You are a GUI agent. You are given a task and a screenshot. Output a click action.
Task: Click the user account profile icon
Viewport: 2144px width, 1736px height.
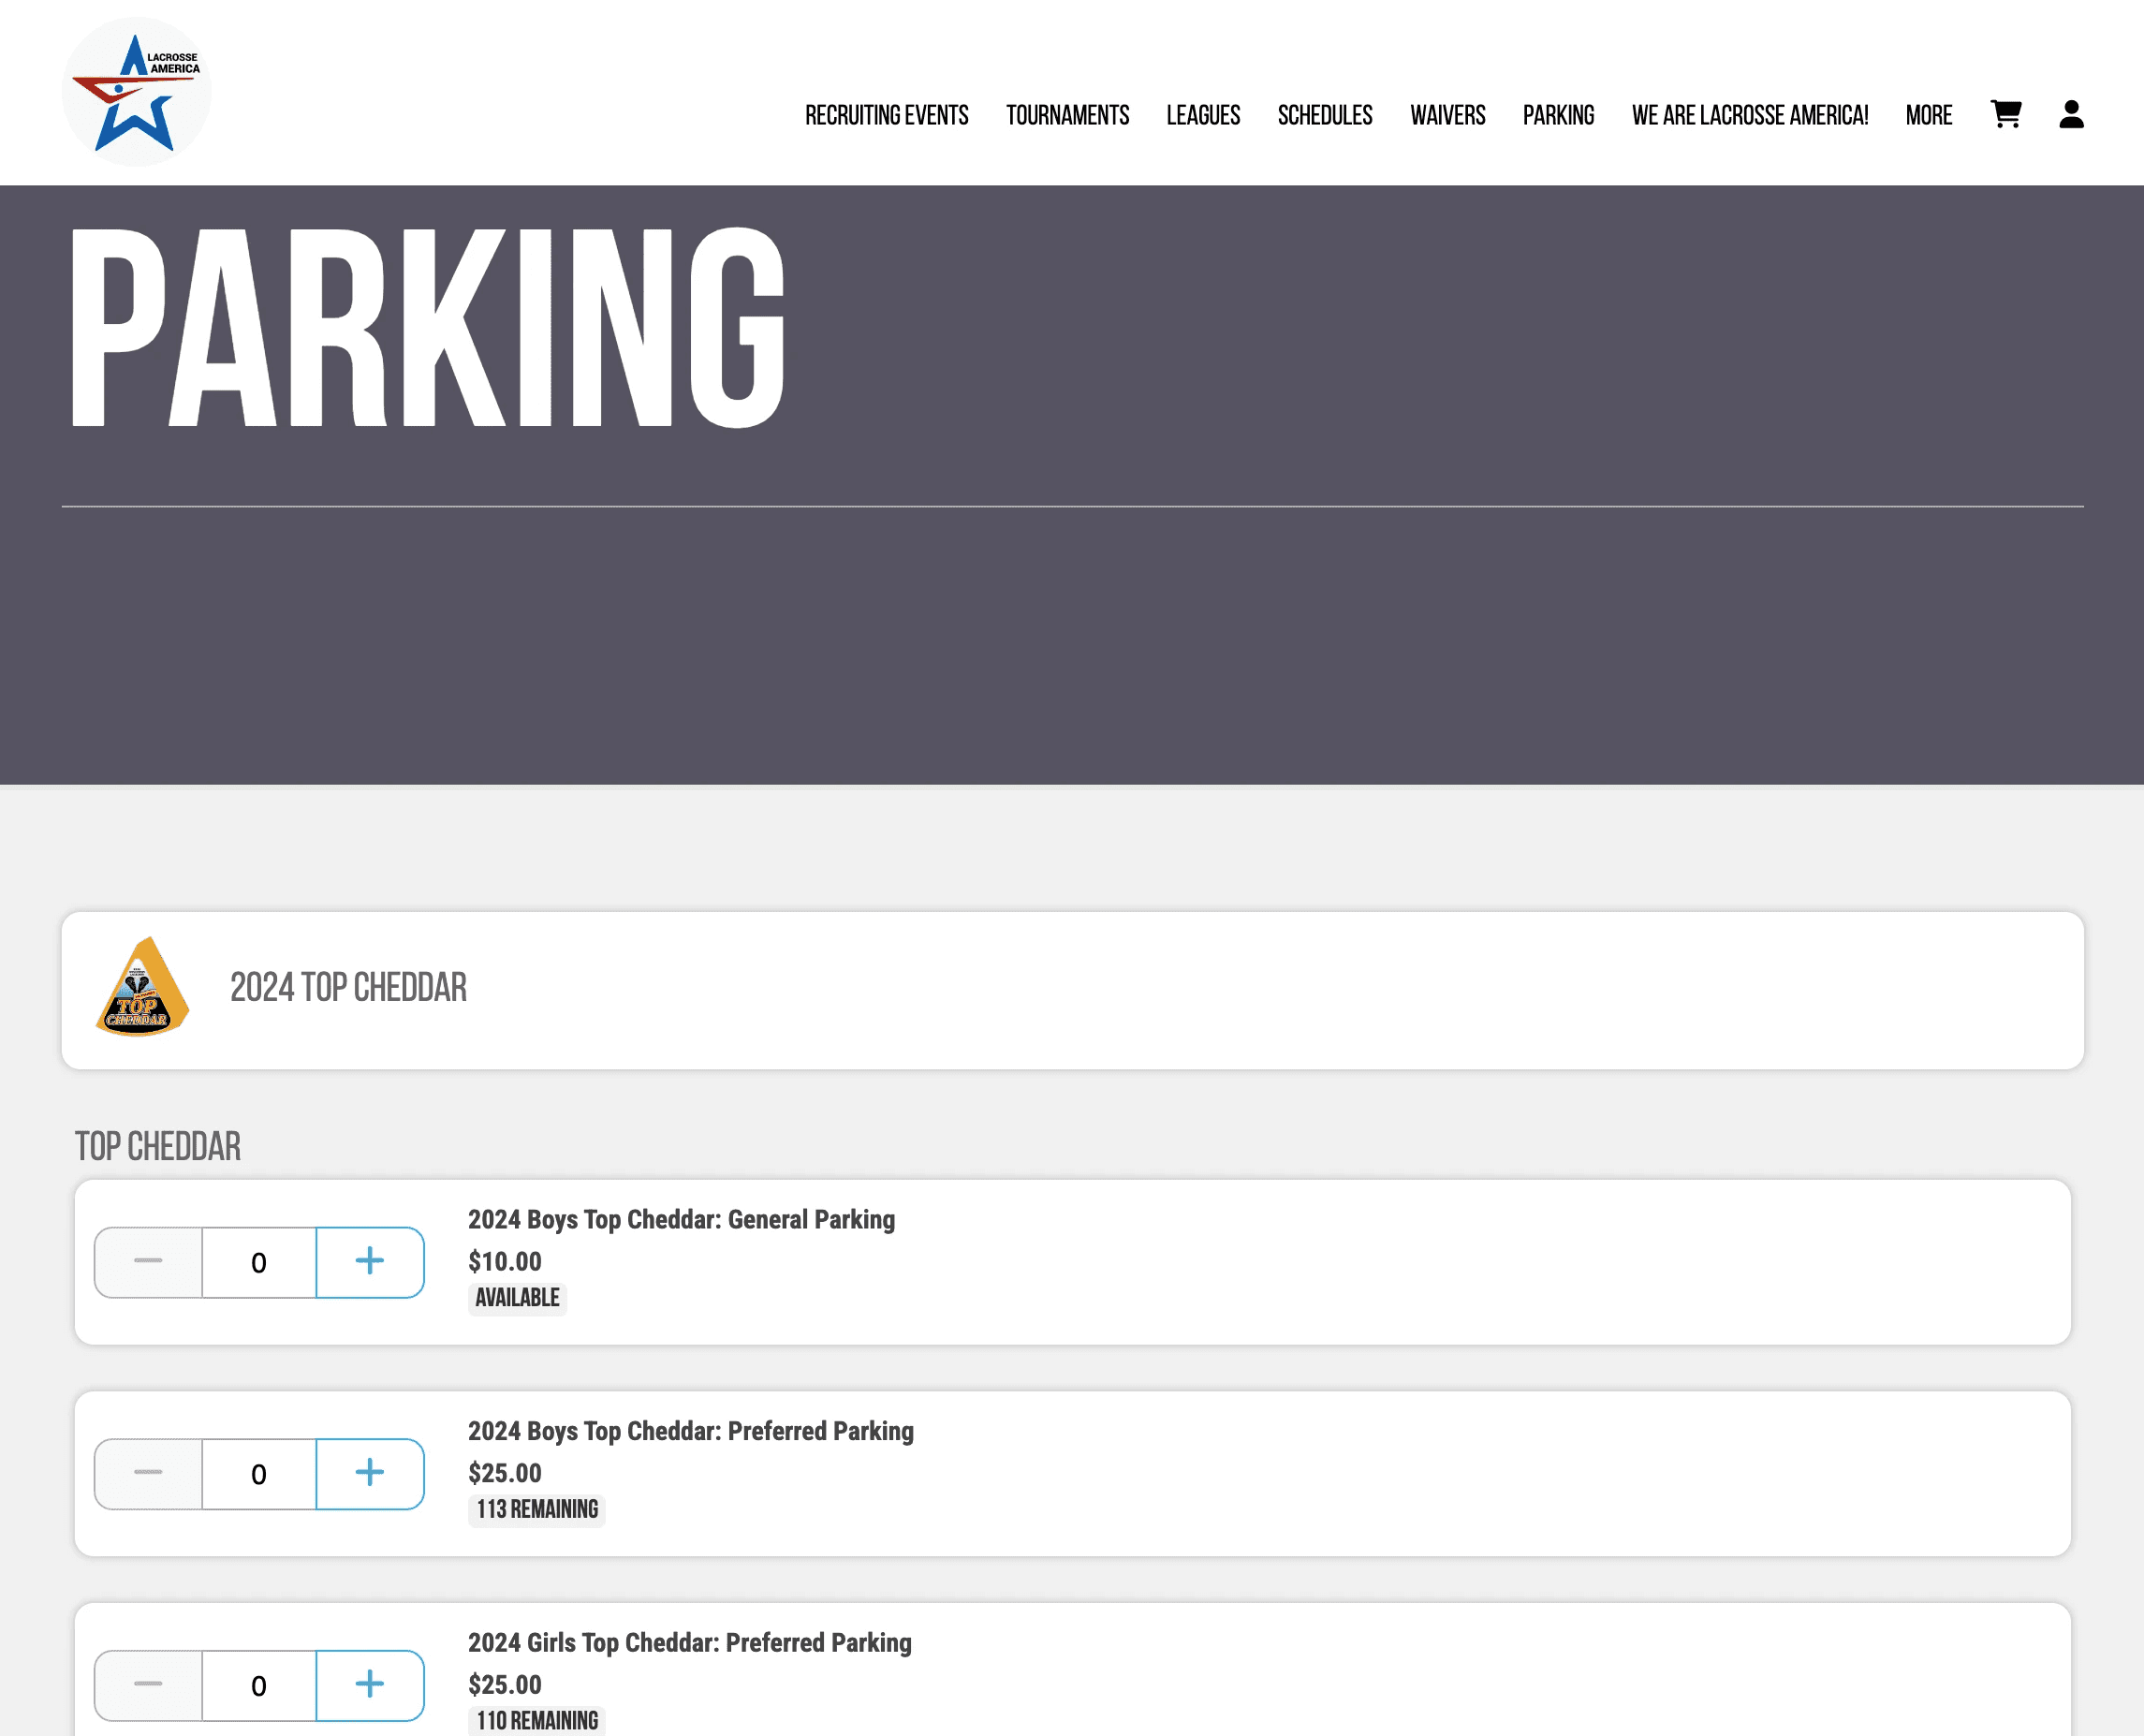point(2071,115)
